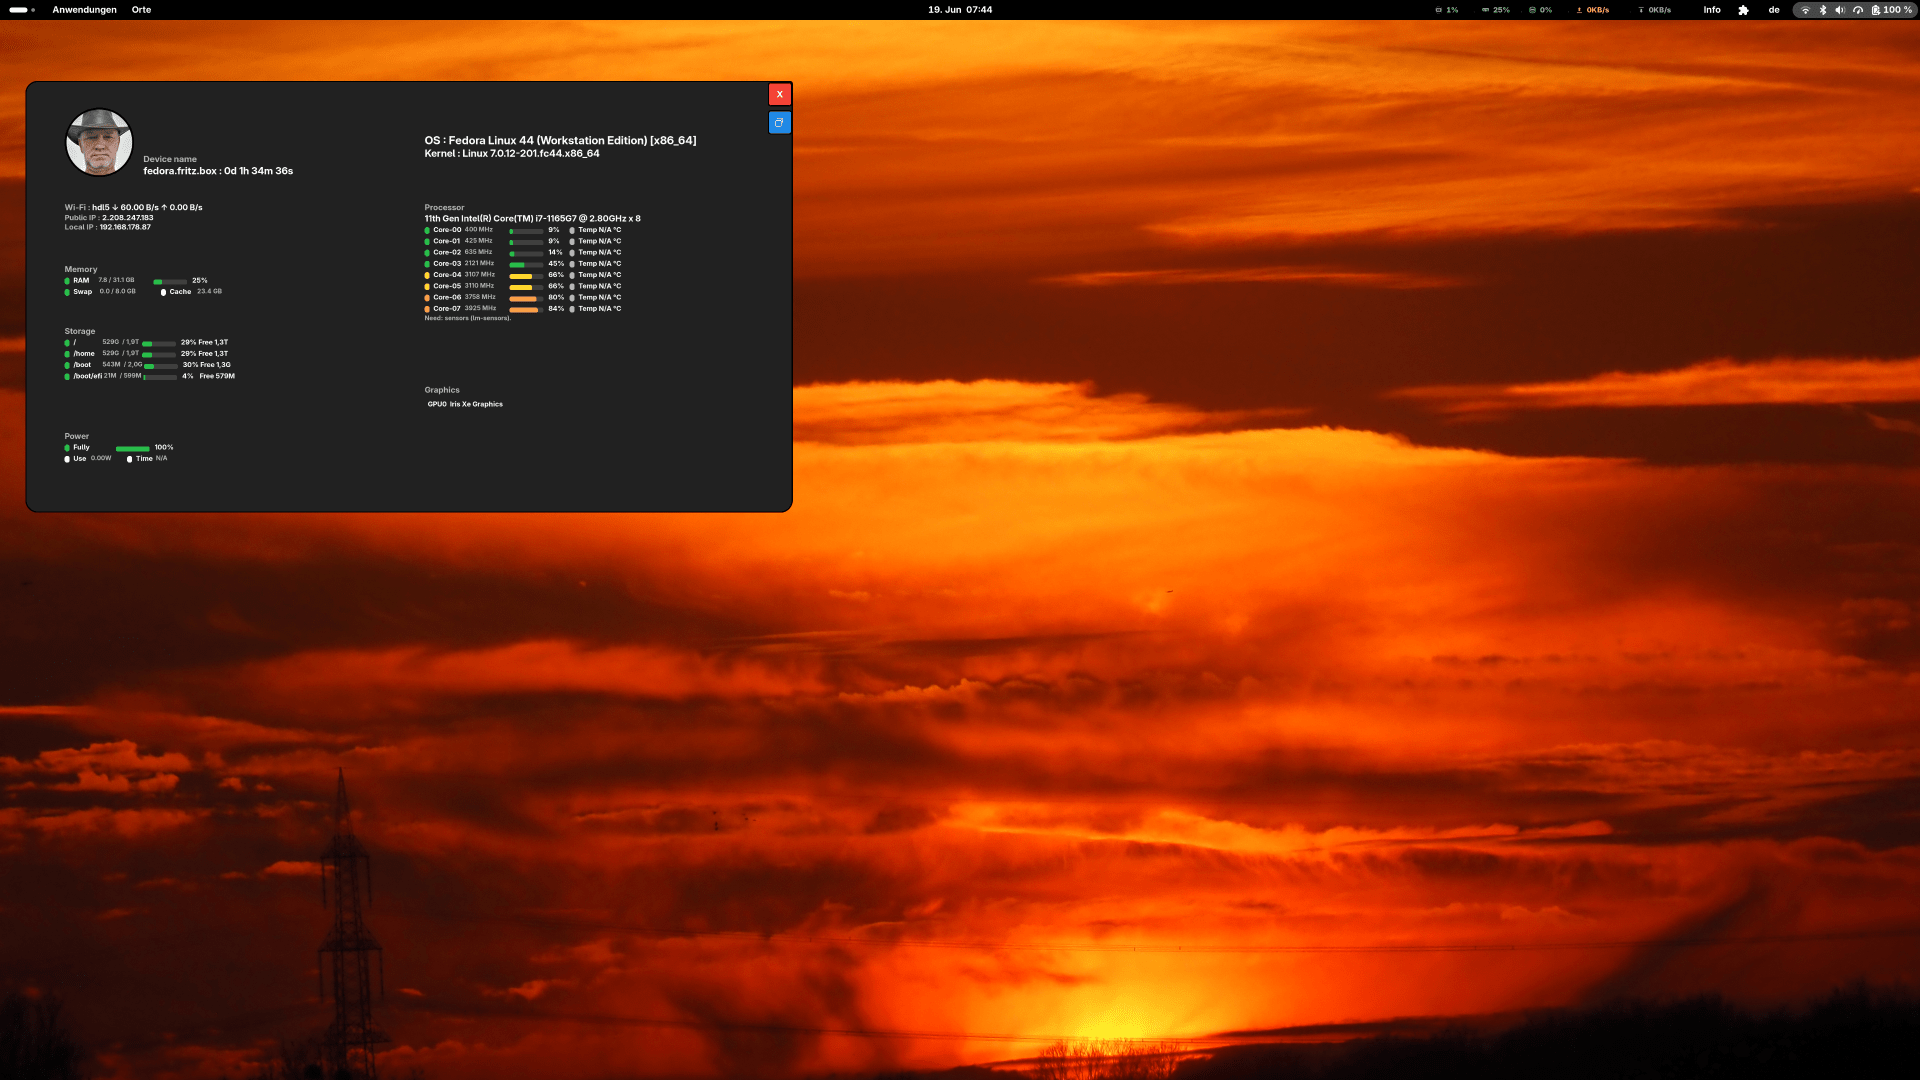This screenshot has height=1080, width=1920.
Task: Click the Power section heading
Action: tap(77, 437)
